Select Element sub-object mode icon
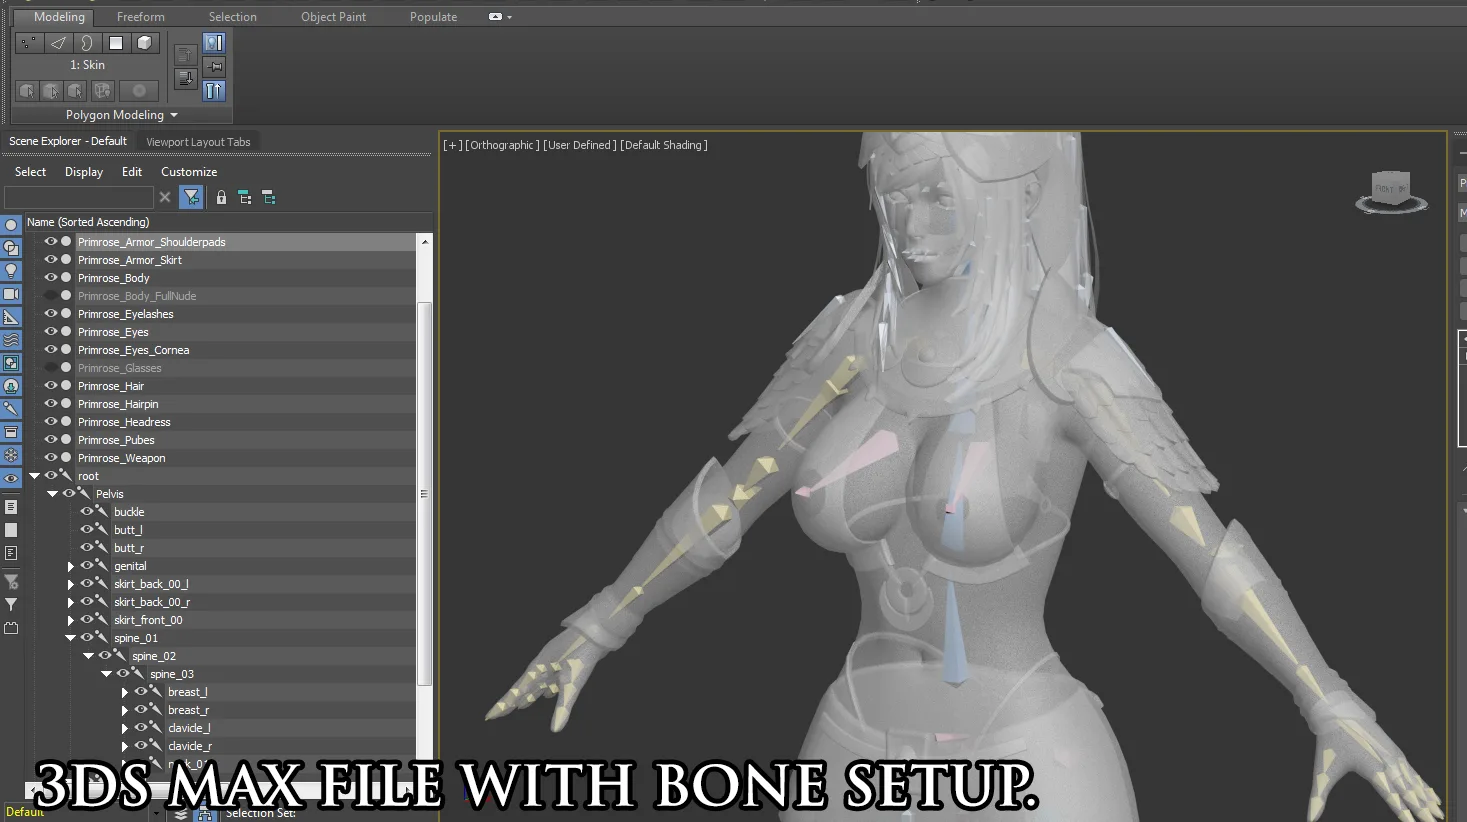The image size is (1467, 822). (145, 42)
